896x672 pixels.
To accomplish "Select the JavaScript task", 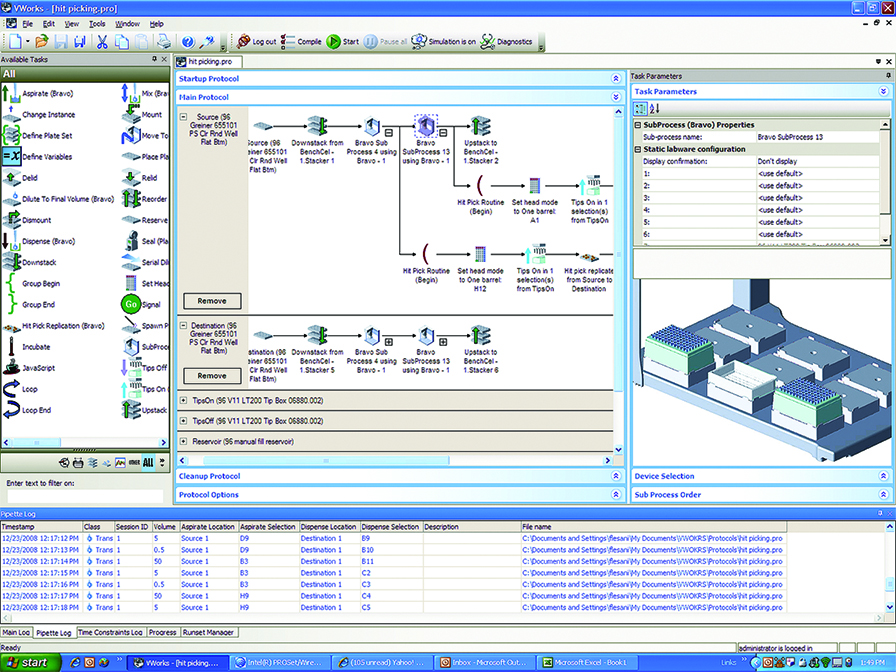I will 29,368.
